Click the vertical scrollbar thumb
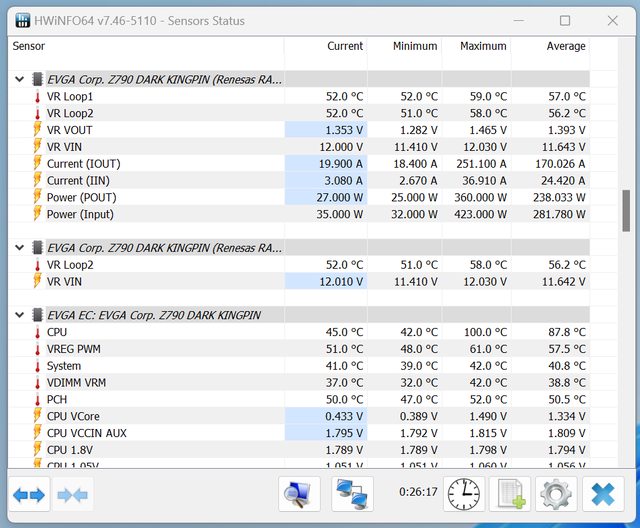640x528 pixels. pyautogui.click(x=626, y=210)
